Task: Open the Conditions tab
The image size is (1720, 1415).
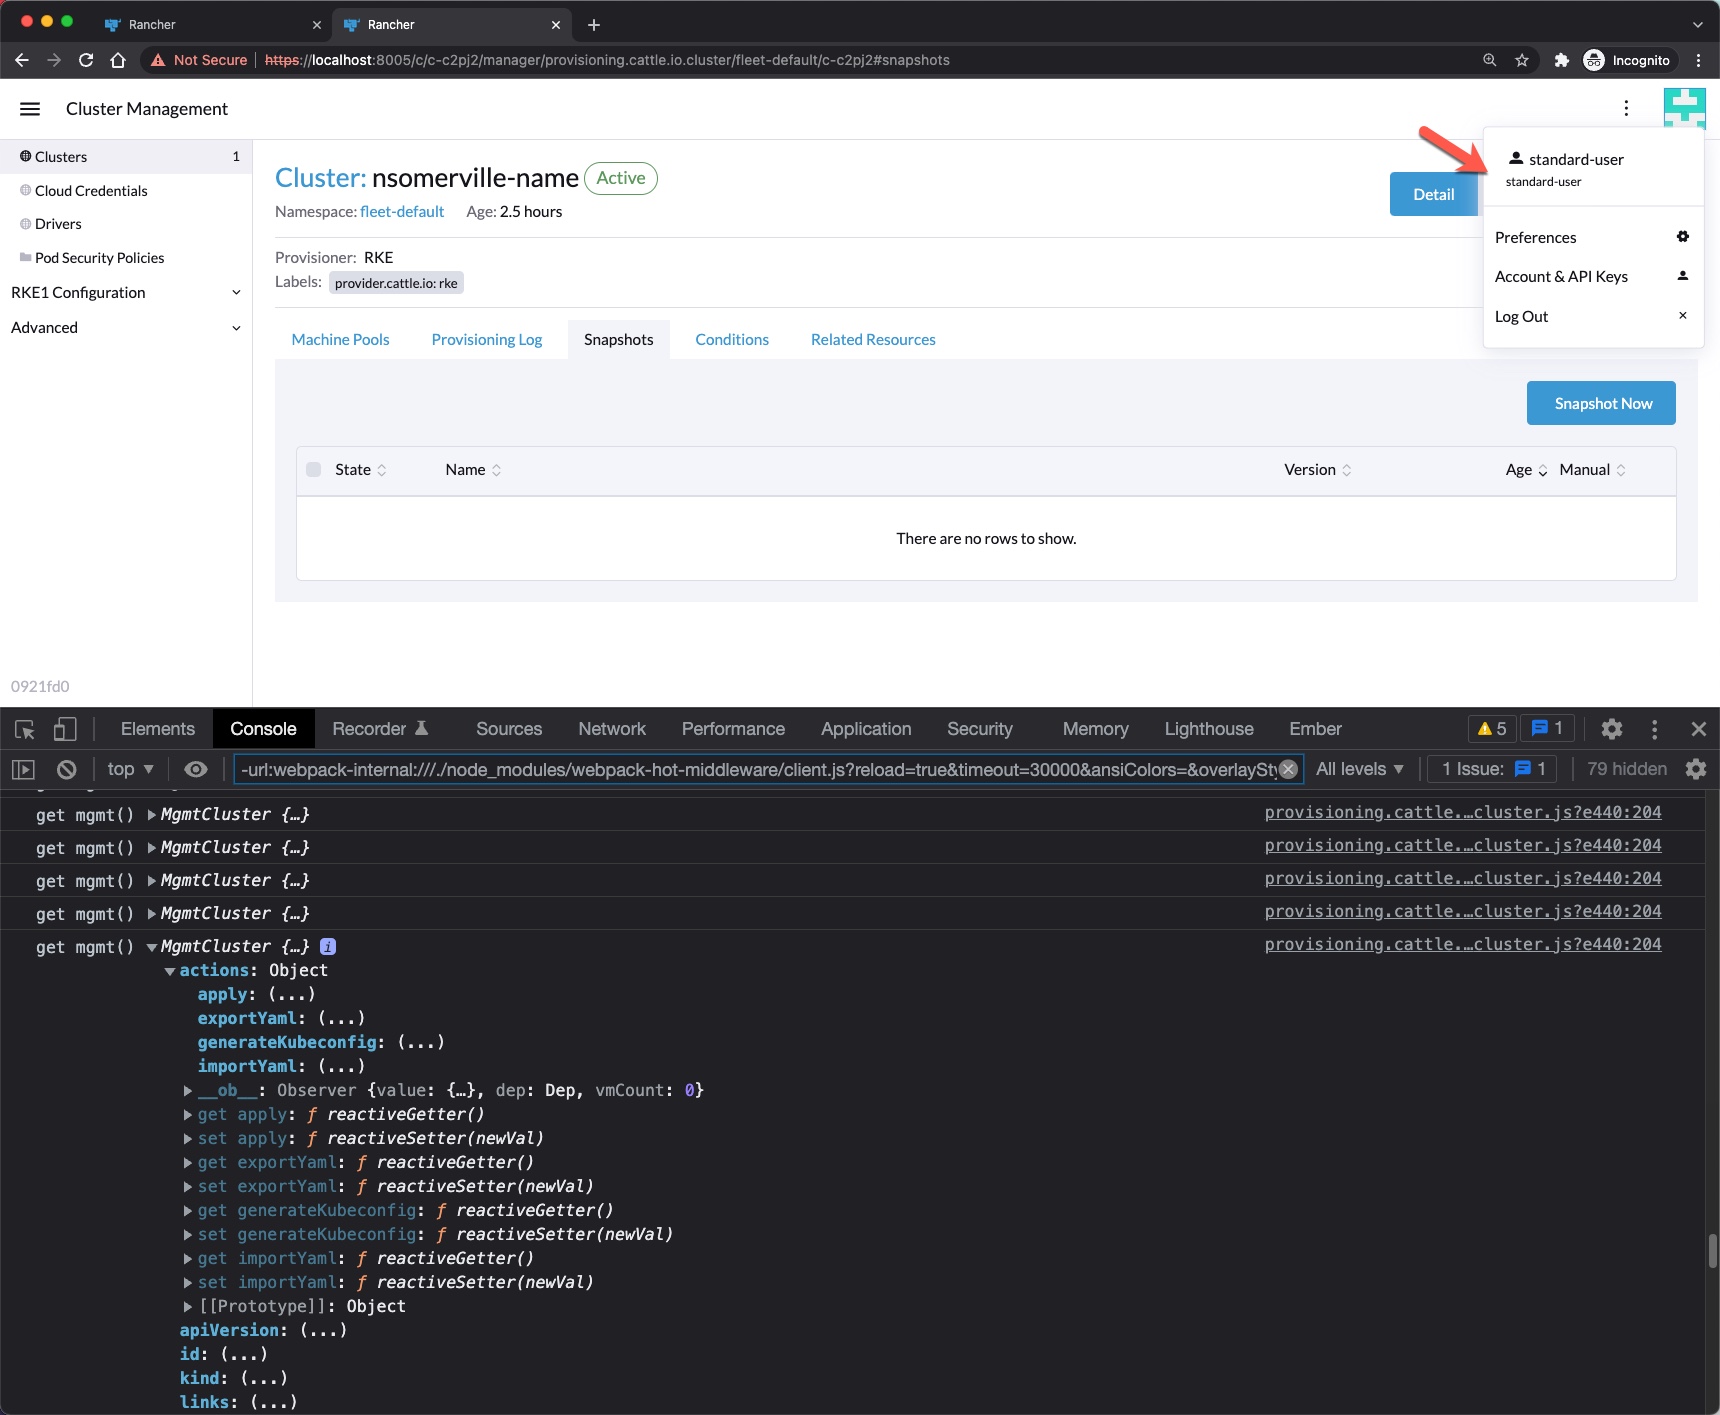Action: click(x=732, y=340)
